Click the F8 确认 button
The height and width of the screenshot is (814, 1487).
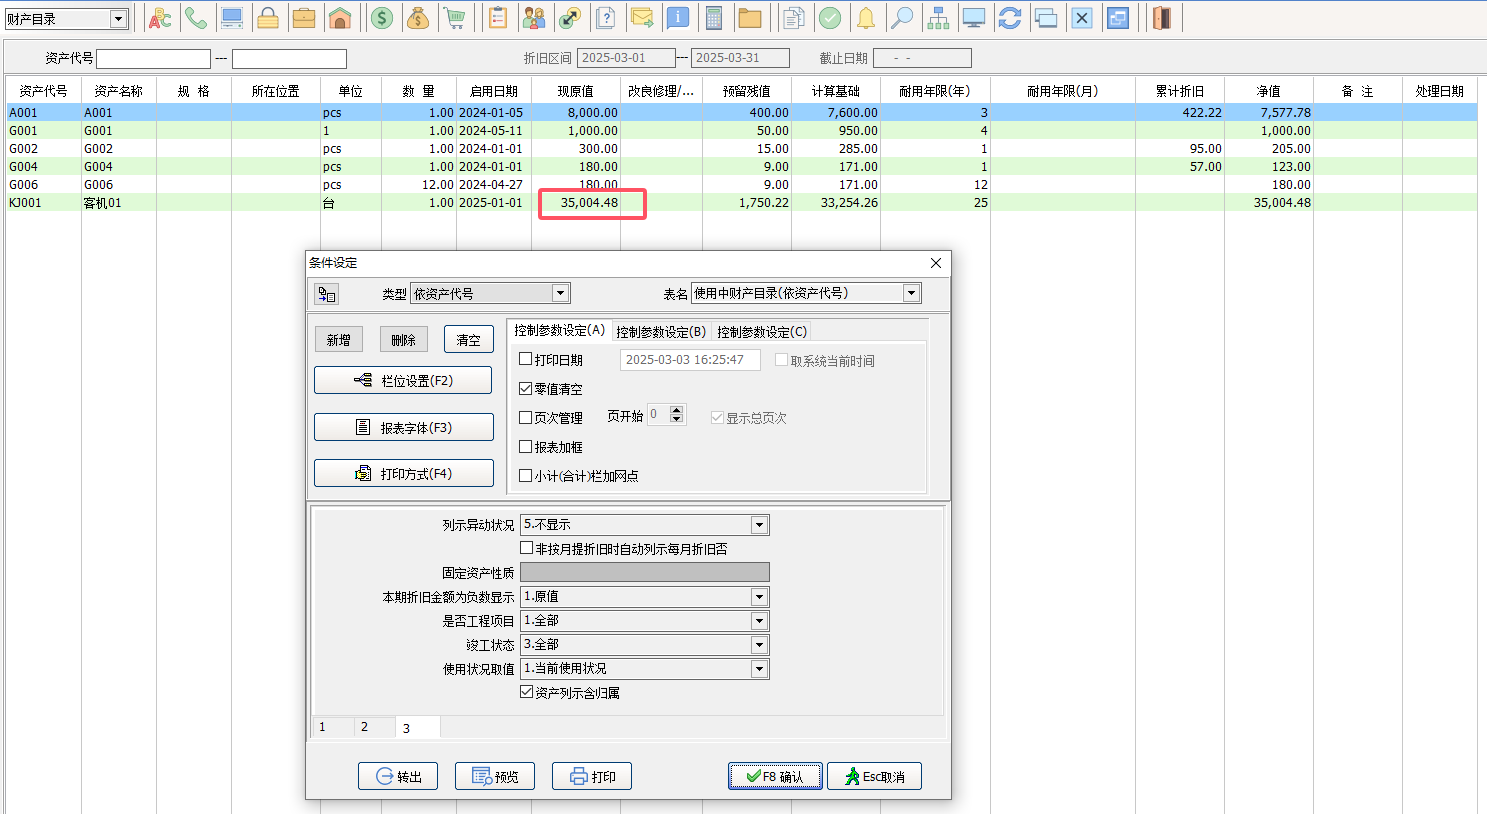[775, 776]
